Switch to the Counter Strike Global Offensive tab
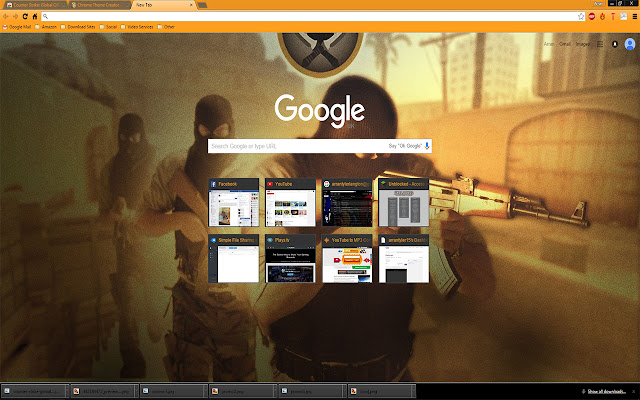The image size is (640, 400). pyautogui.click(x=36, y=5)
